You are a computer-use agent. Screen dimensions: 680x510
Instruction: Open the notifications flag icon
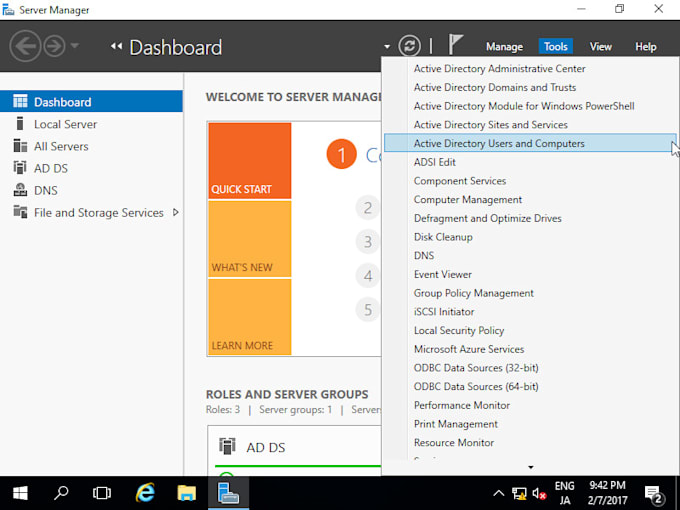point(455,44)
